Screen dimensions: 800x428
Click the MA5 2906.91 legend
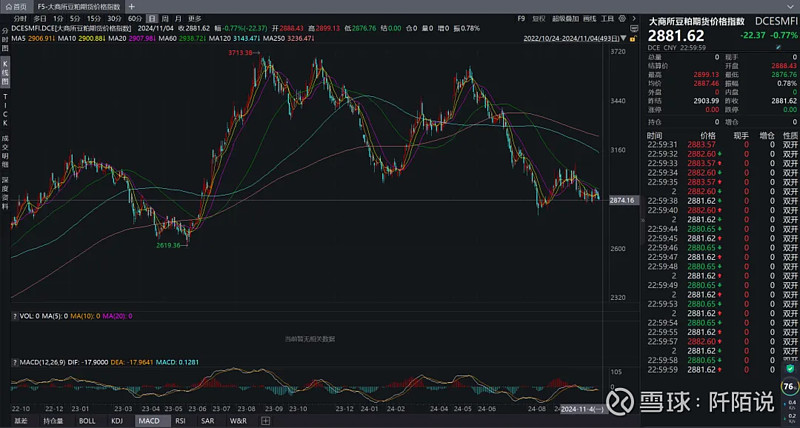tap(33, 38)
